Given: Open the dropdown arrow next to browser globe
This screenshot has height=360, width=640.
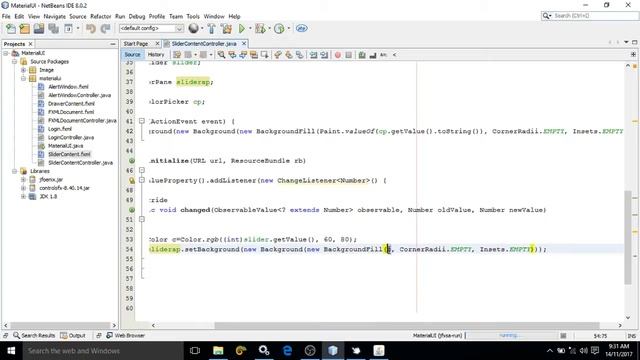Looking at the screenshot, I should [x=202, y=29].
